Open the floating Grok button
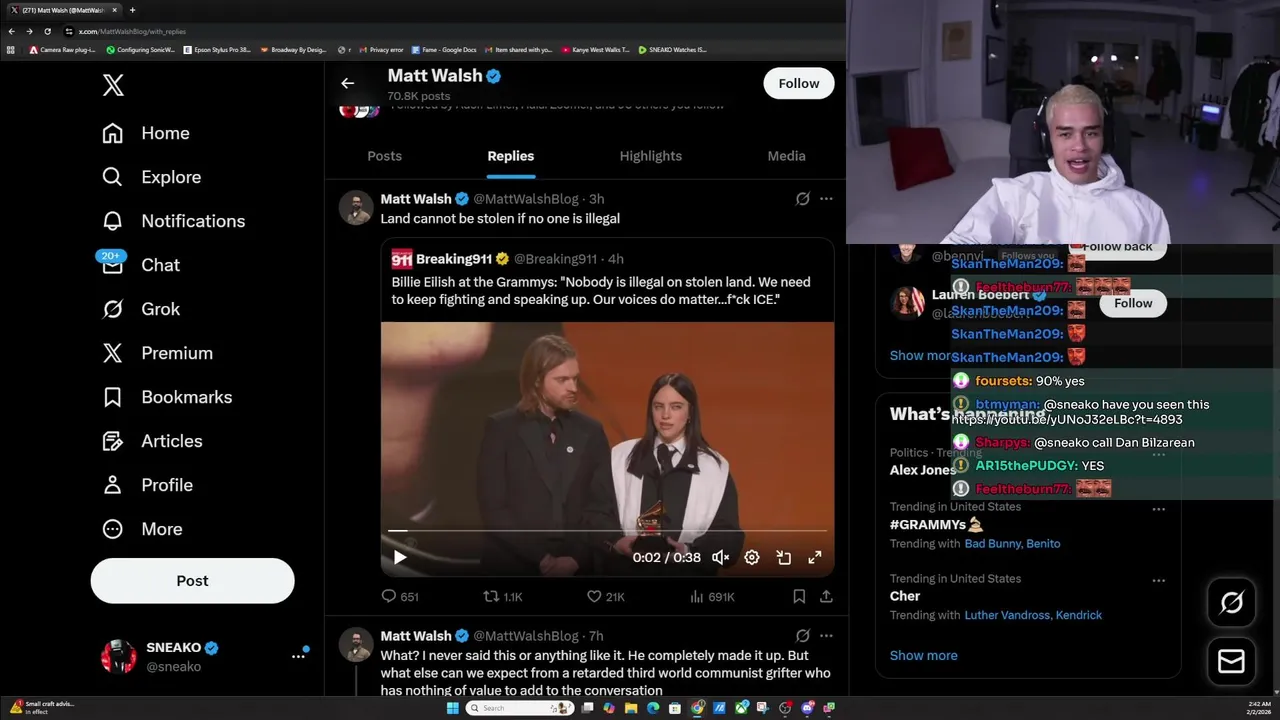The image size is (1280, 720). click(1231, 602)
